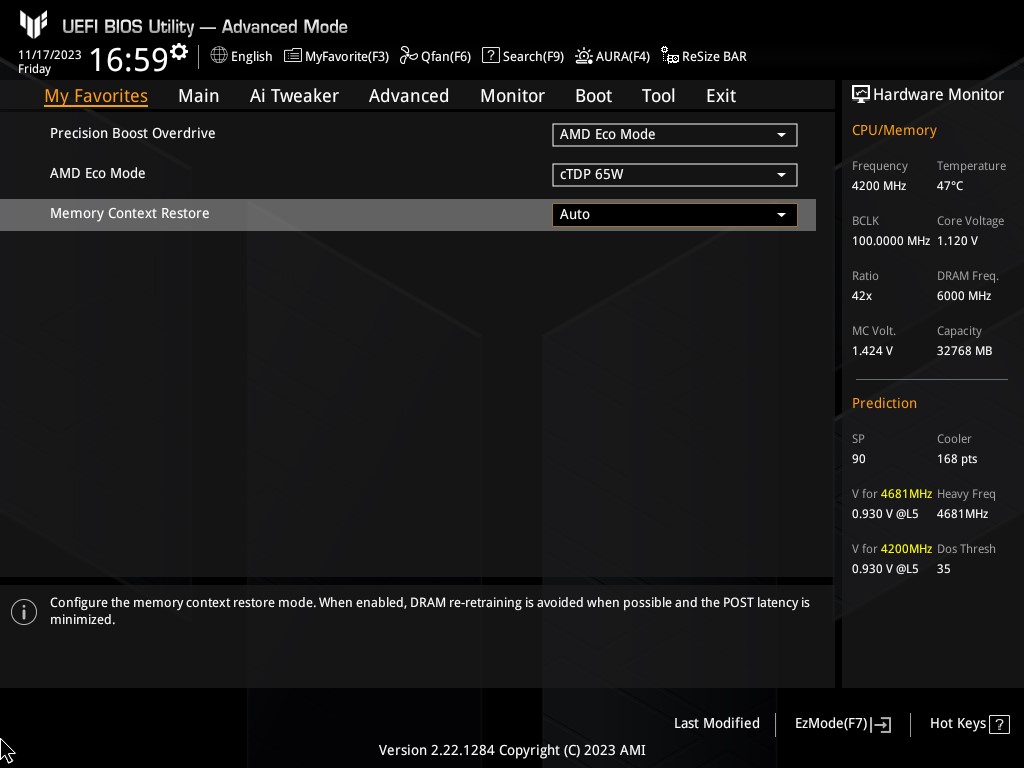Click the 100.0000 MHz BCLK value
This screenshot has width=1024, height=768.
[890, 241]
